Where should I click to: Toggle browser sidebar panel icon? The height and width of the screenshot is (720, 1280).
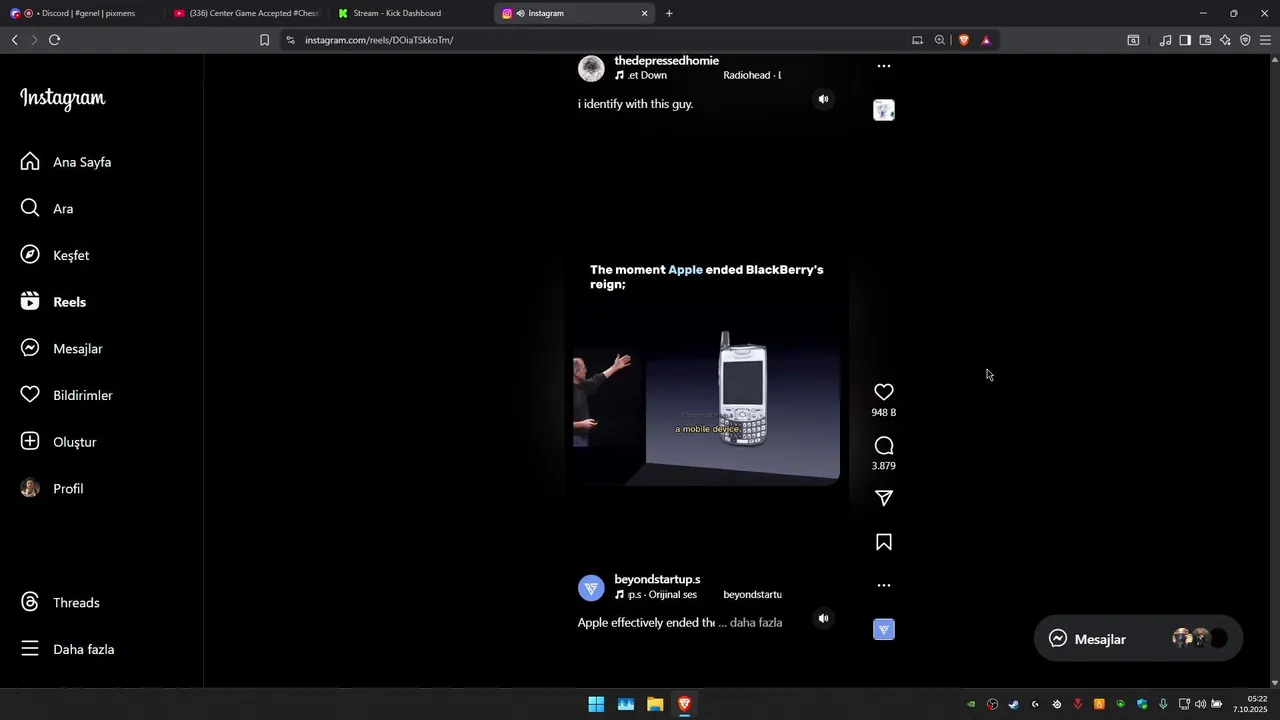(x=1185, y=40)
